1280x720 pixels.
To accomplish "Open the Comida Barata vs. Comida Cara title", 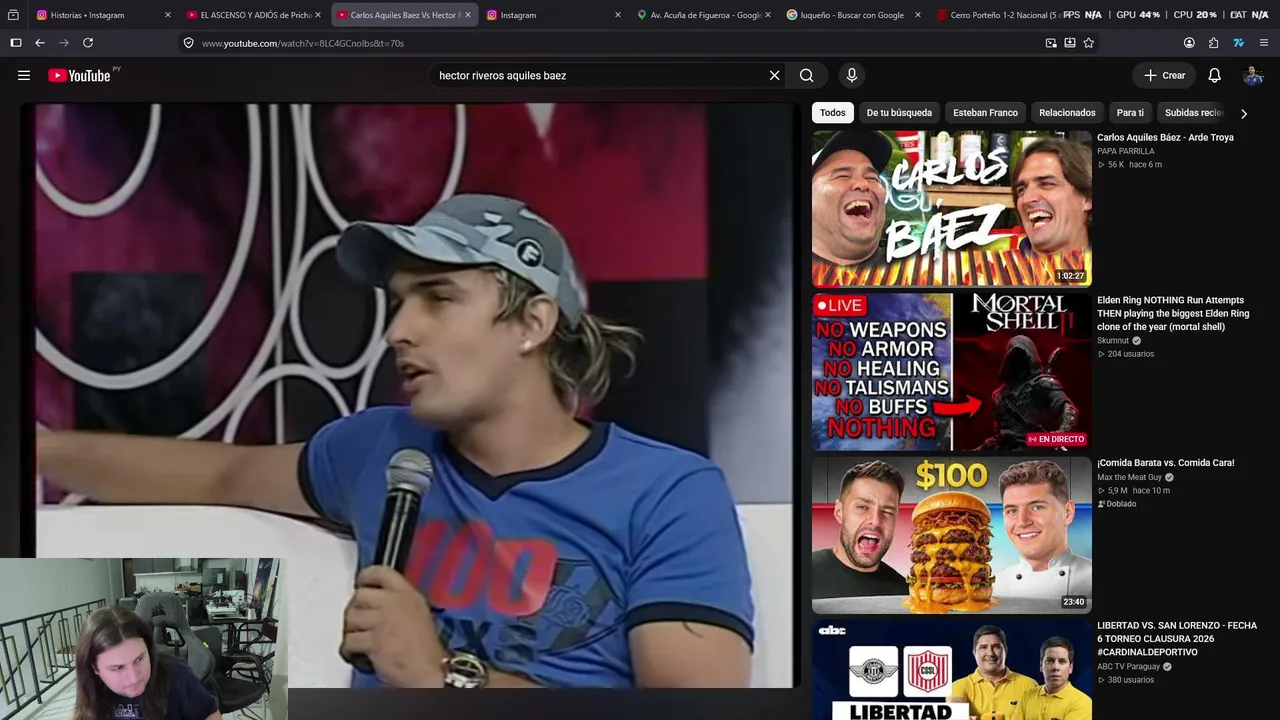I will 1166,463.
